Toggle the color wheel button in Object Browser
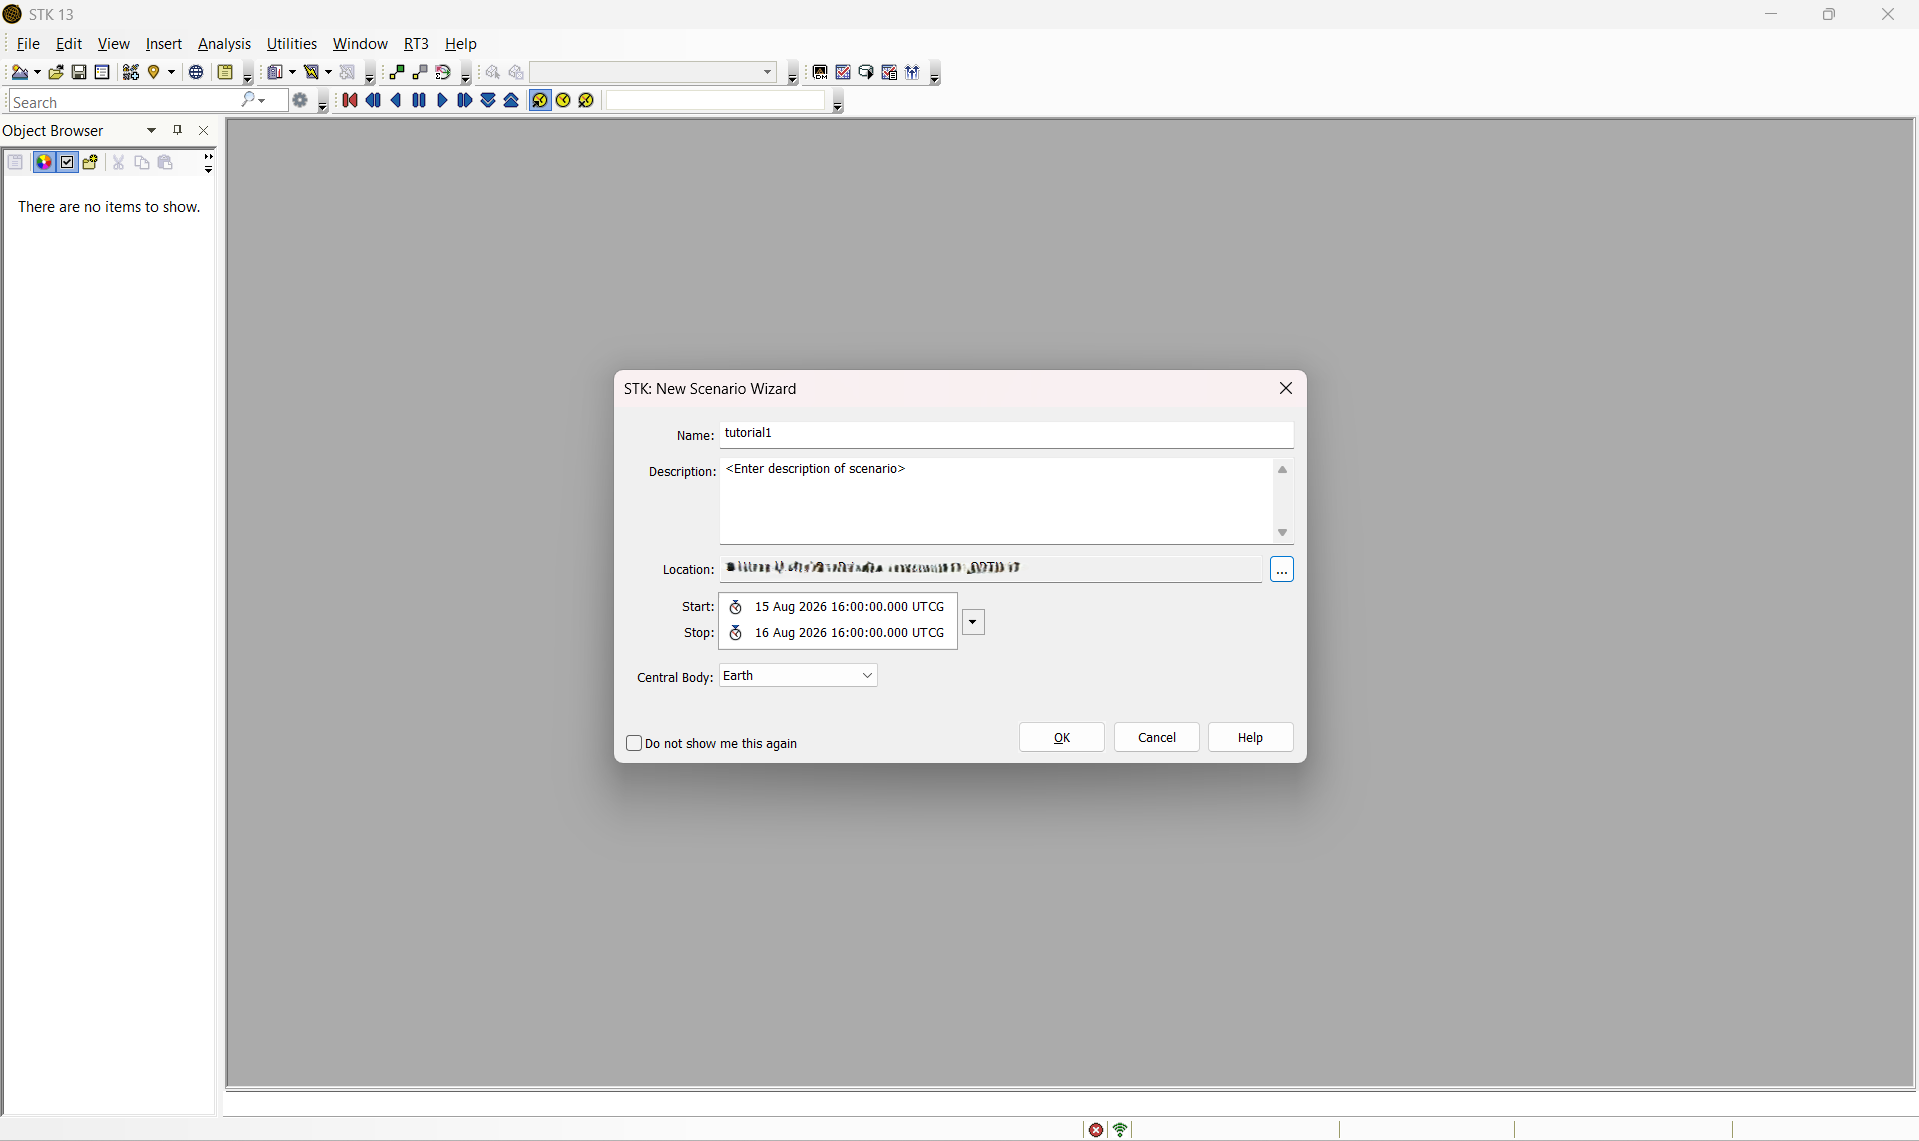The width and height of the screenshot is (1919, 1141). click(x=44, y=162)
